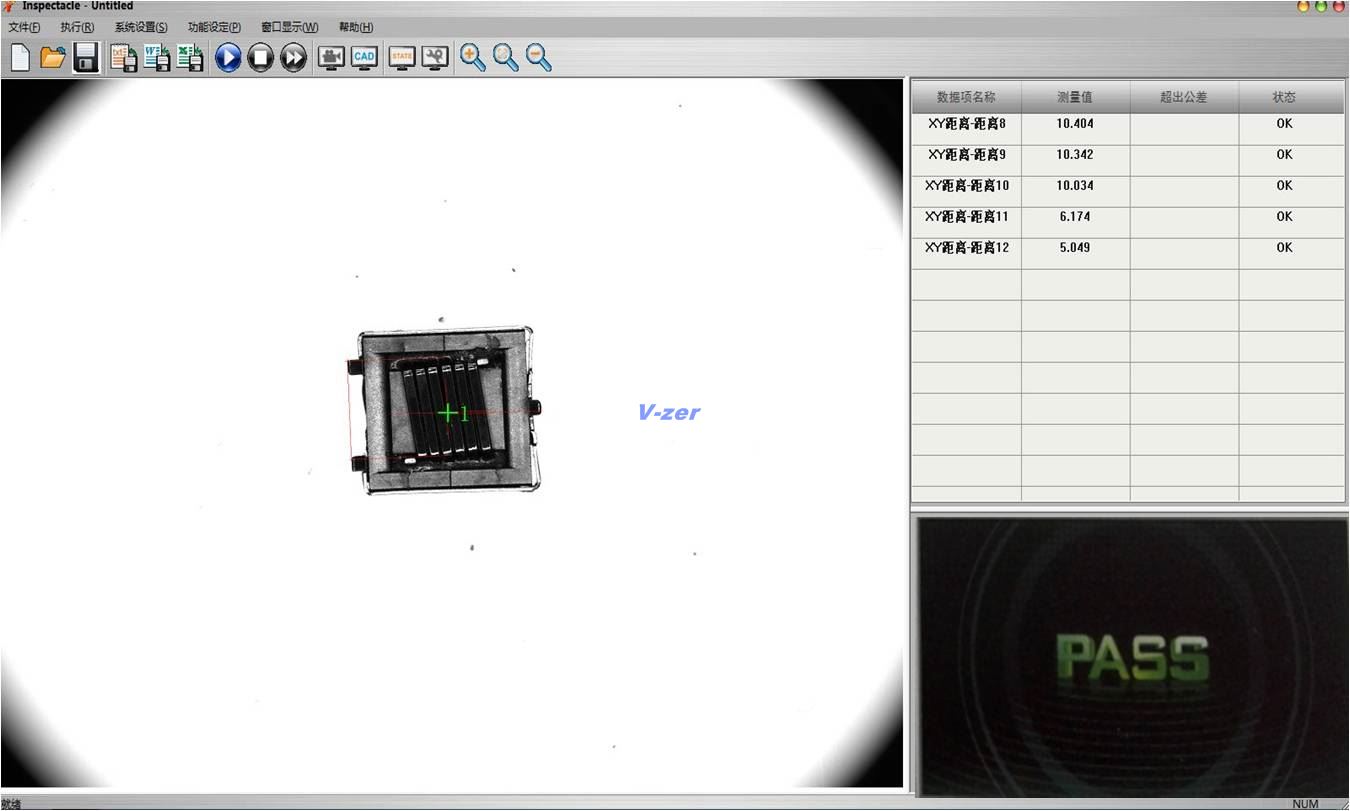
Task: Open a file with the folder icon
Action: click(x=53, y=57)
